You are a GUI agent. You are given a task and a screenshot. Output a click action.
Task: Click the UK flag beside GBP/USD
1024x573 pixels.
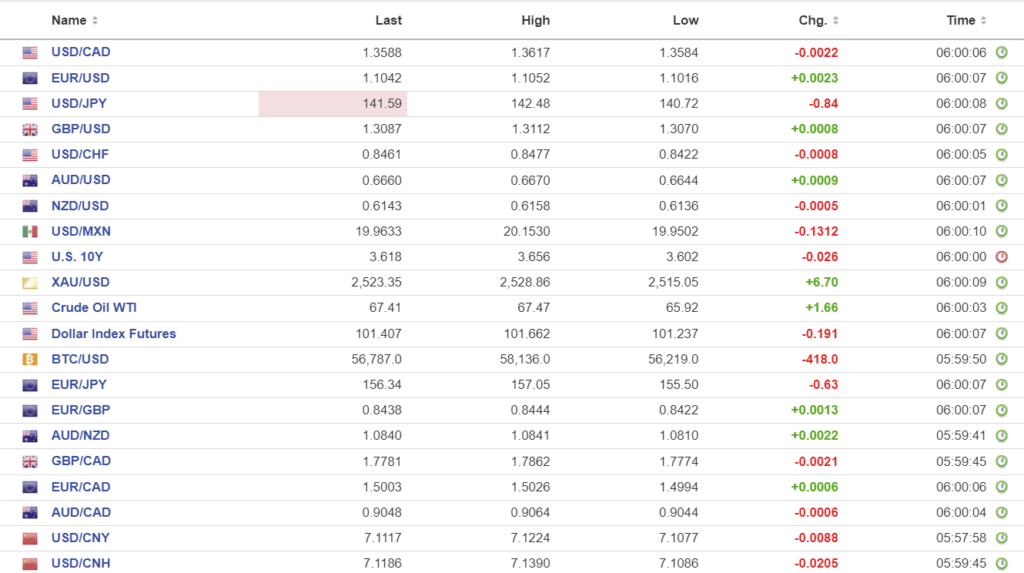(30, 129)
